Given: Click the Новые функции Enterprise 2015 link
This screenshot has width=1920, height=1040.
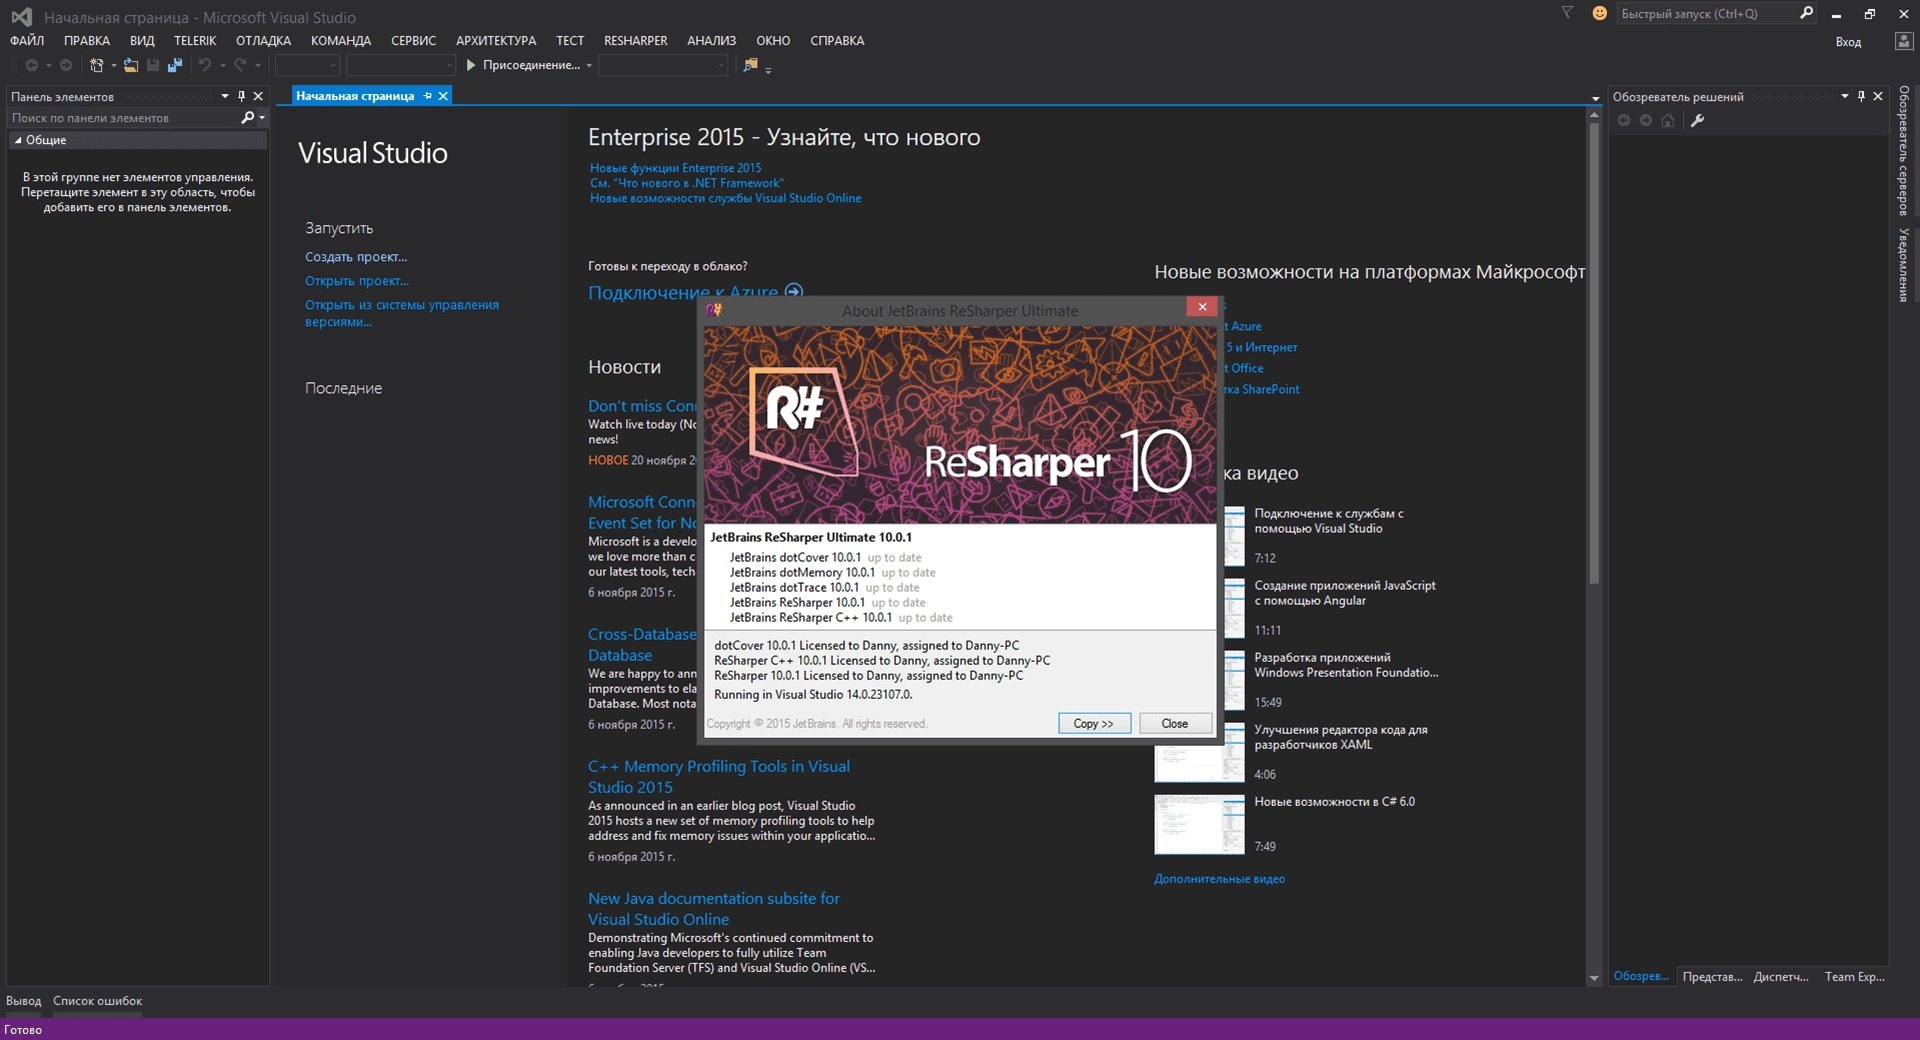Looking at the screenshot, I should (675, 168).
